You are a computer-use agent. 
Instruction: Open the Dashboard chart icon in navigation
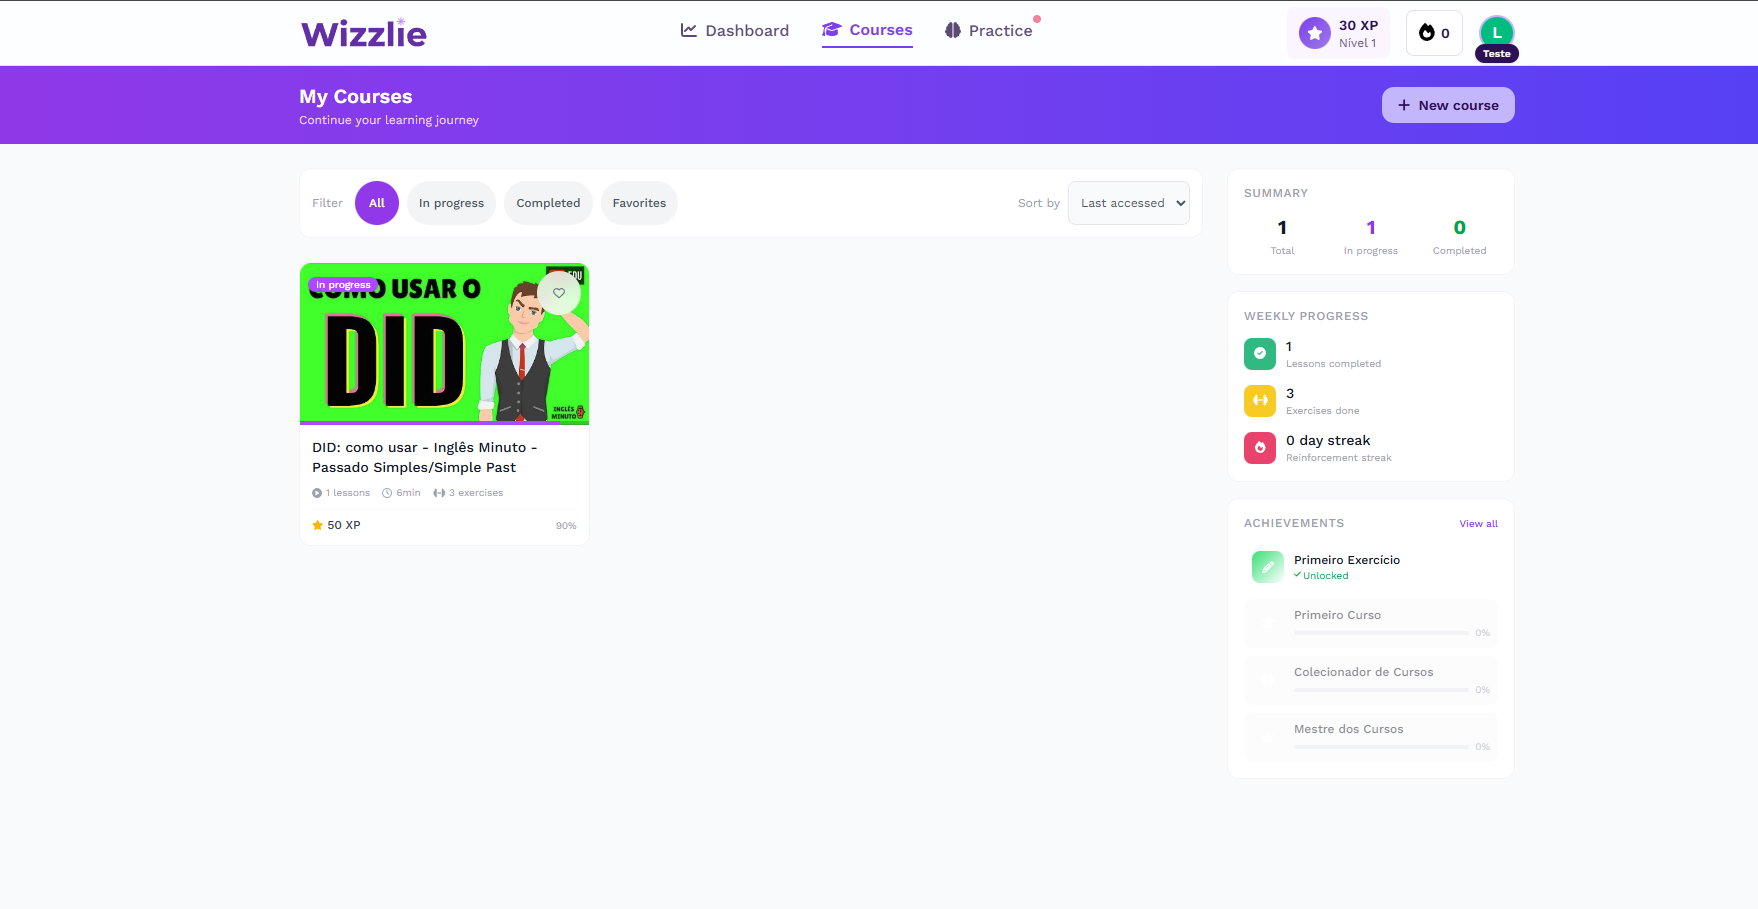click(687, 30)
